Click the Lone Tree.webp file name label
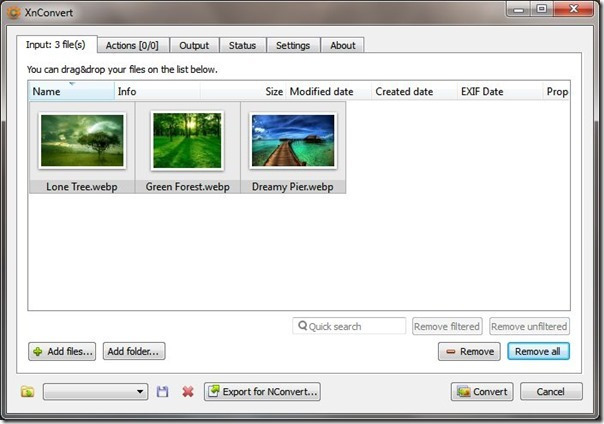 point(82,187)
